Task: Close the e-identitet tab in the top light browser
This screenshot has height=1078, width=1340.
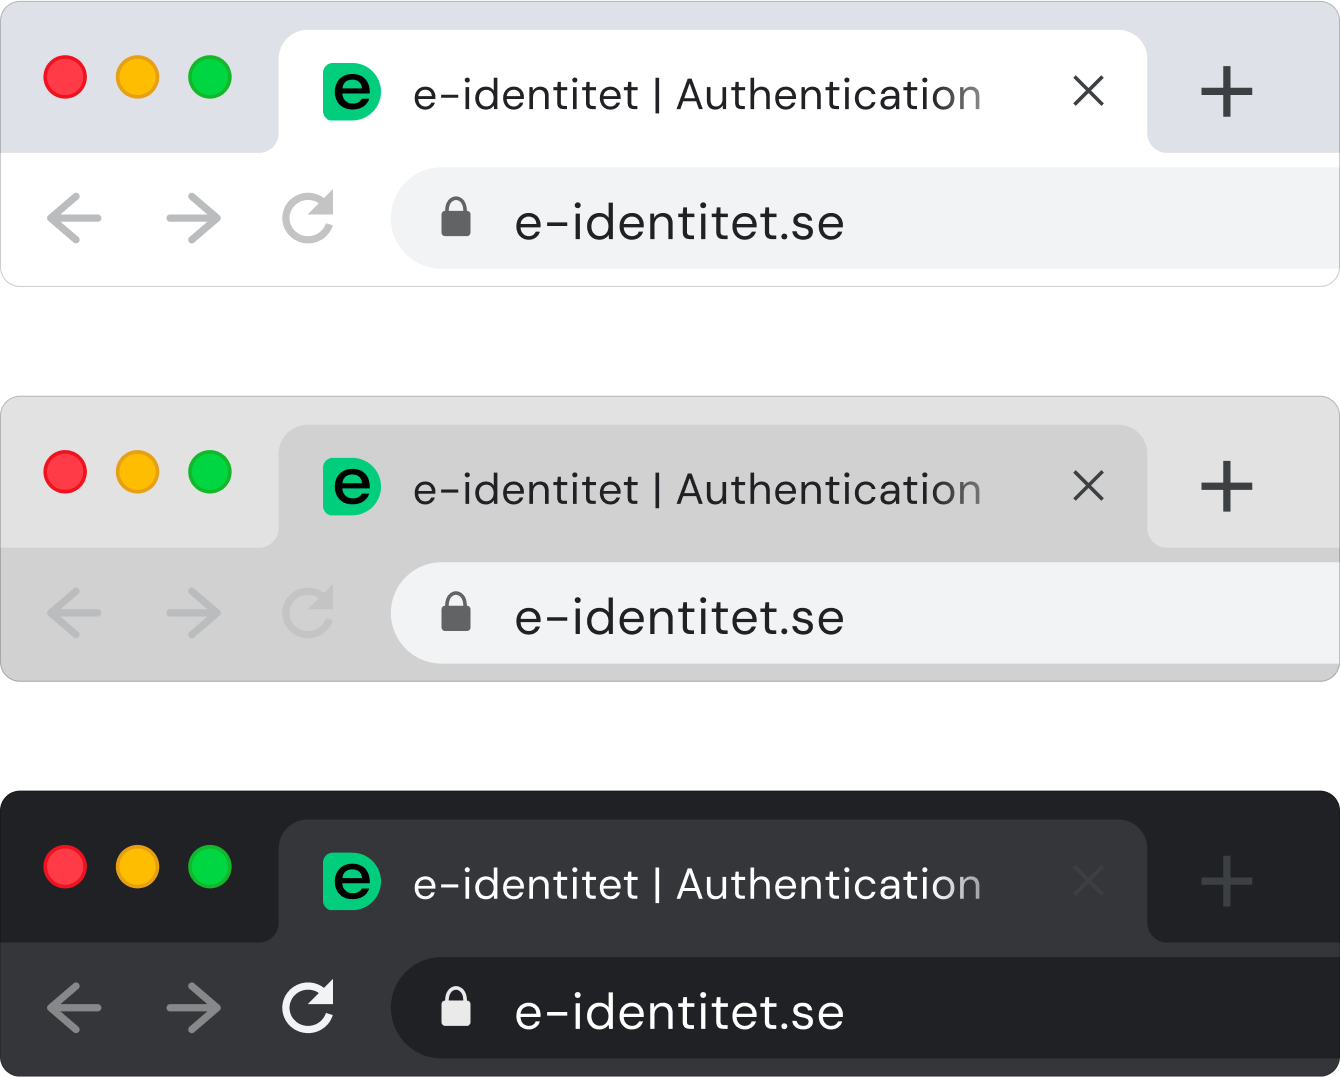Action: [x=1088, y=91]
